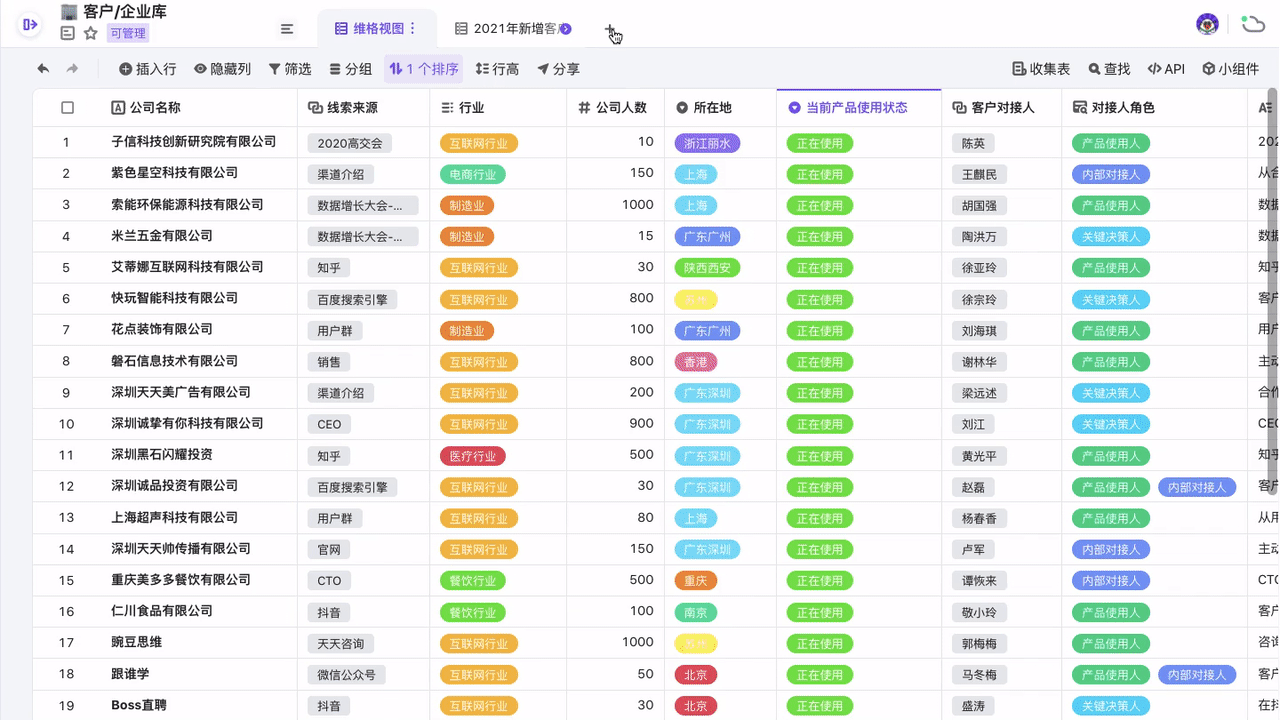Toggle the select-all rows checkbox
This screenshot has height=720, width=1280.
click(x=67, y=108)
